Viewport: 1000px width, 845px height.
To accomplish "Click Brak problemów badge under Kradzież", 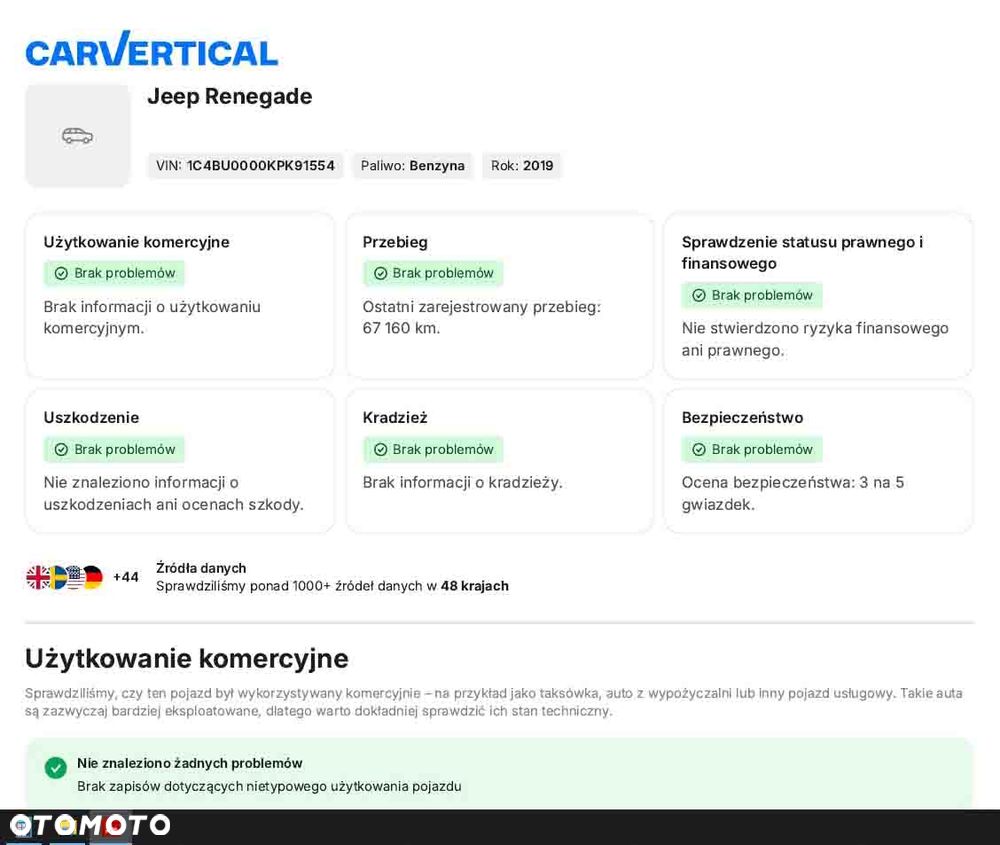I will (x=433, y=450).
